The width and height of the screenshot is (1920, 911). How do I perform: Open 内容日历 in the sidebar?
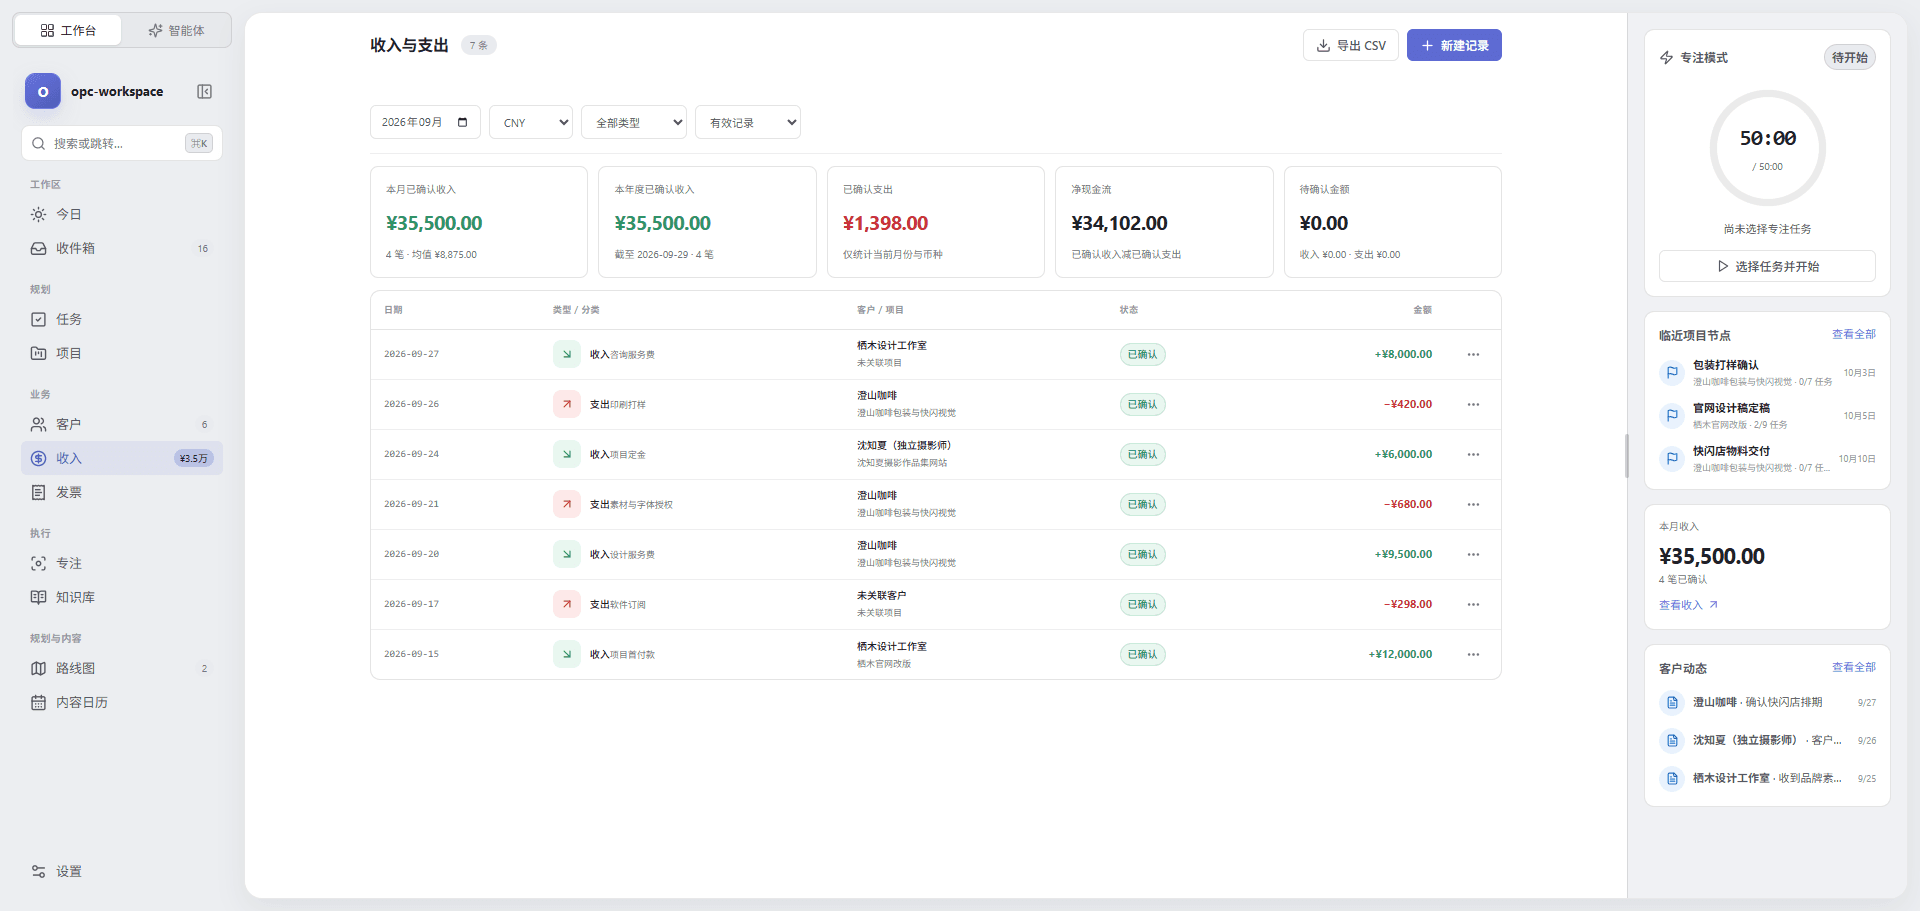pyautogui.click(x=122, y=703)
